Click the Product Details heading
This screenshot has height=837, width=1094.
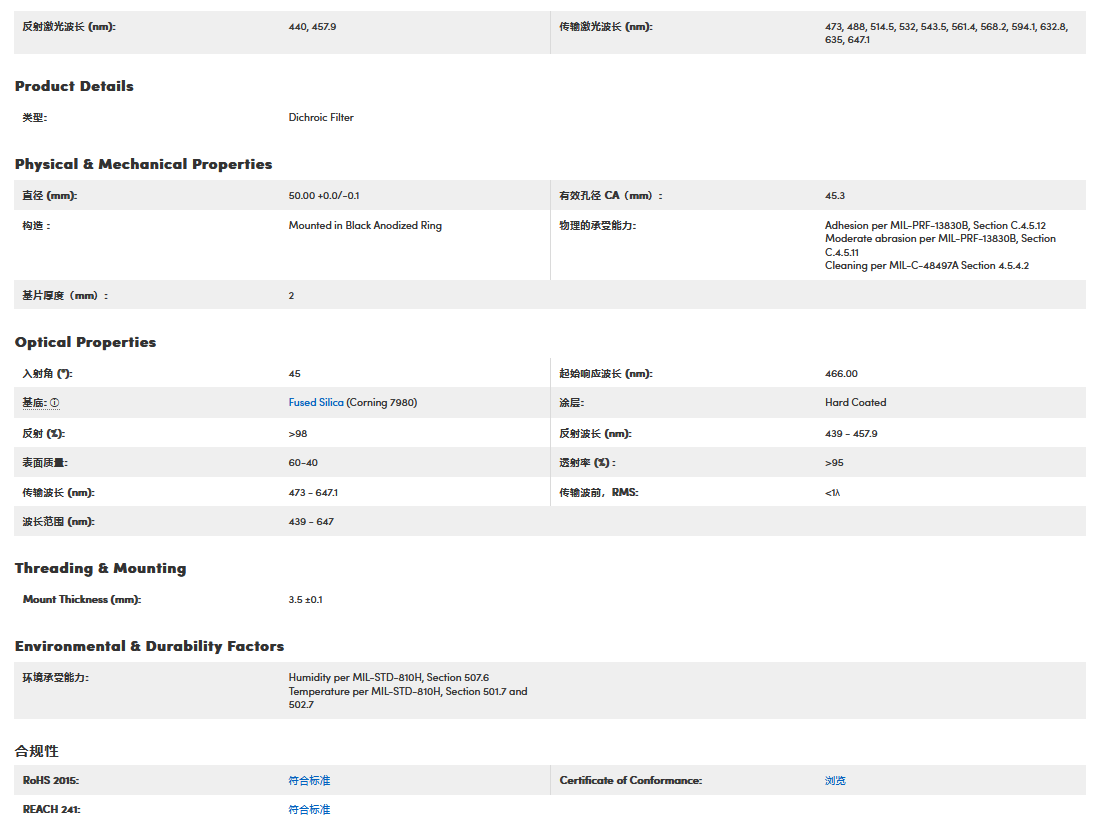tap(74, 86)
